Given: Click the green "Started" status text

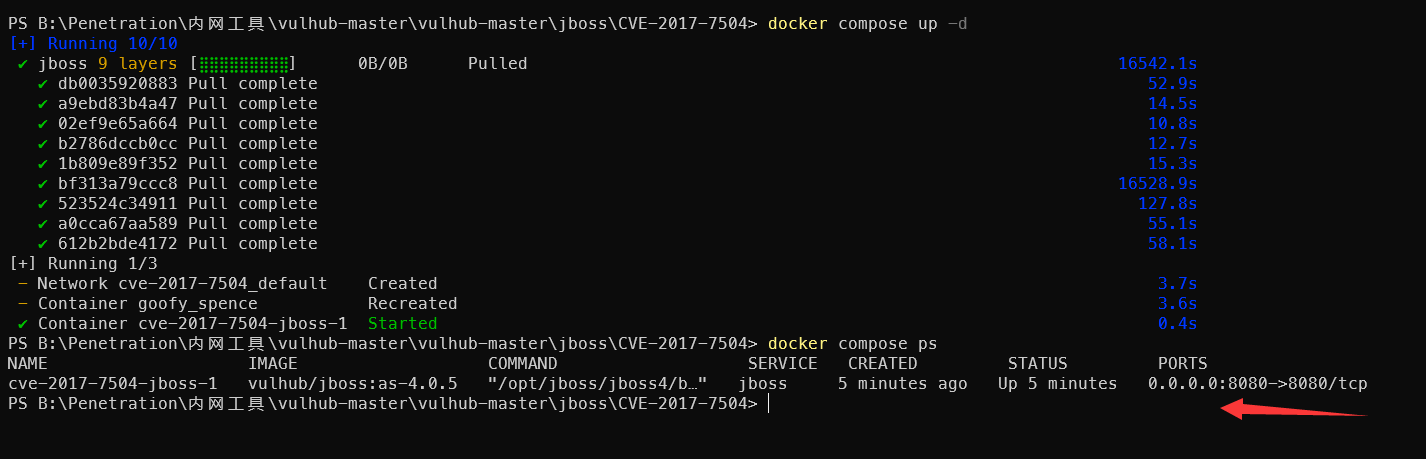Looking at the screenshot, I should coord(402,324).
